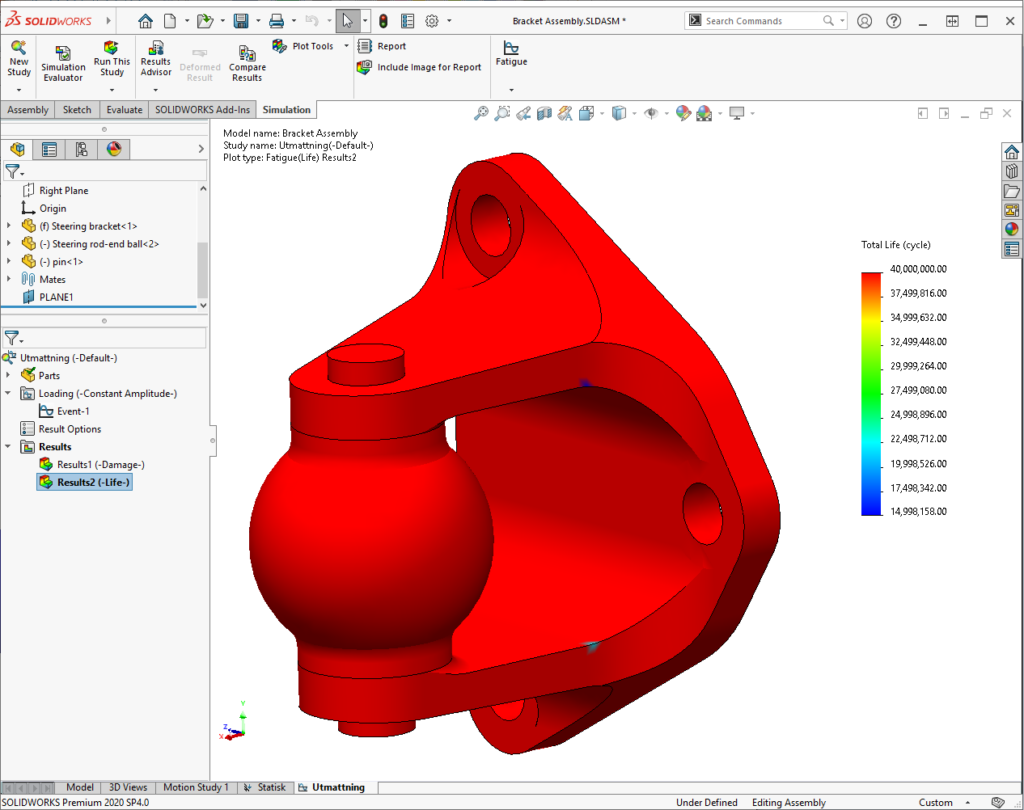Viewport: 1024px width, 810px height.
Task: Open the DisplayManager tab icon
Action: tap(113, 150)
